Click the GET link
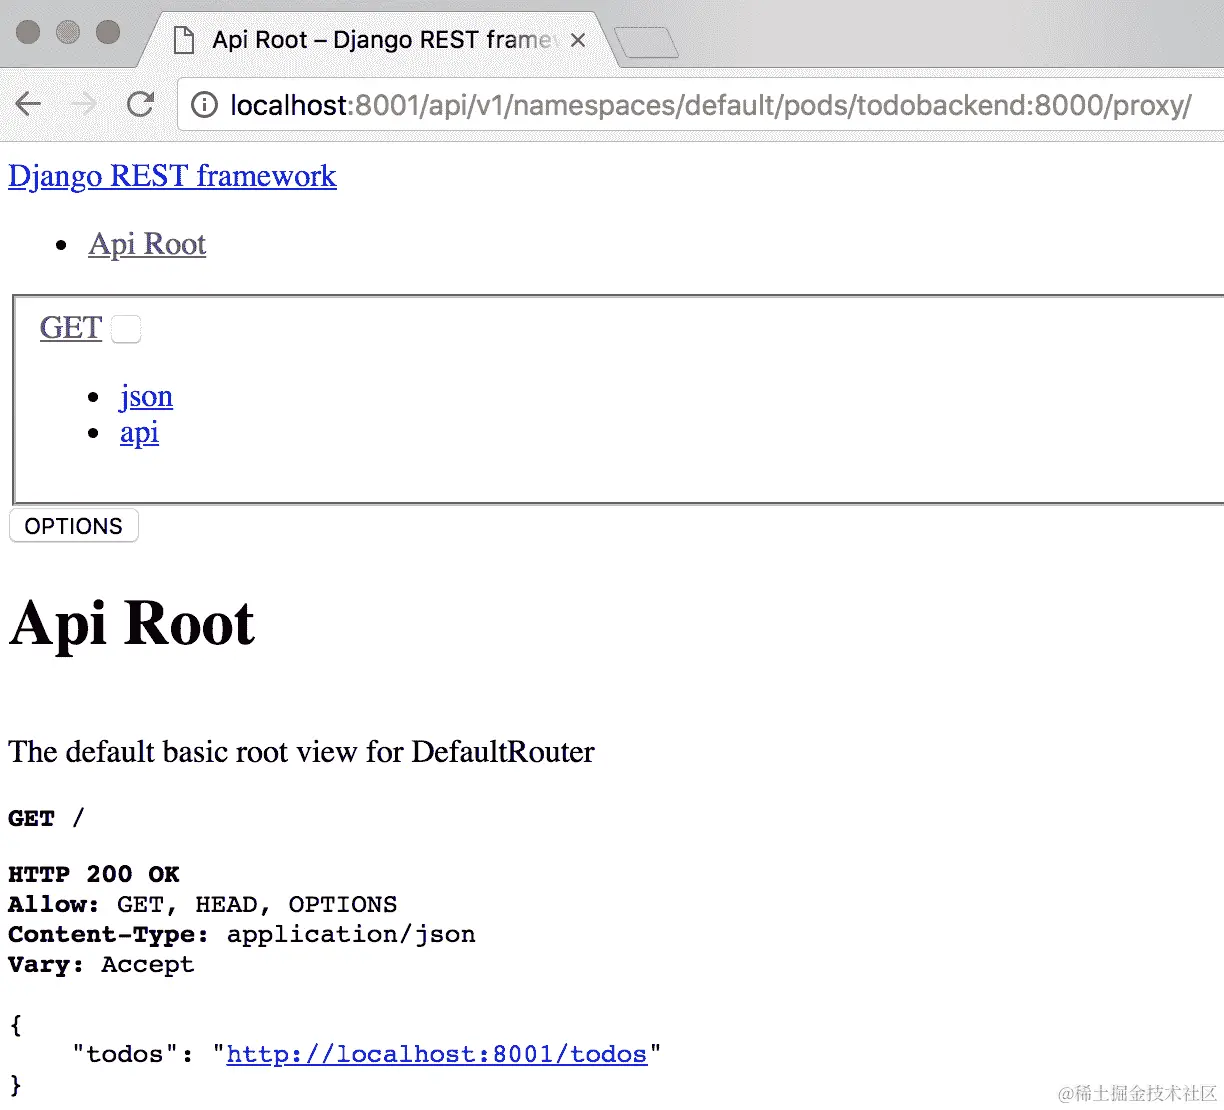 click(x=71, y=328)
